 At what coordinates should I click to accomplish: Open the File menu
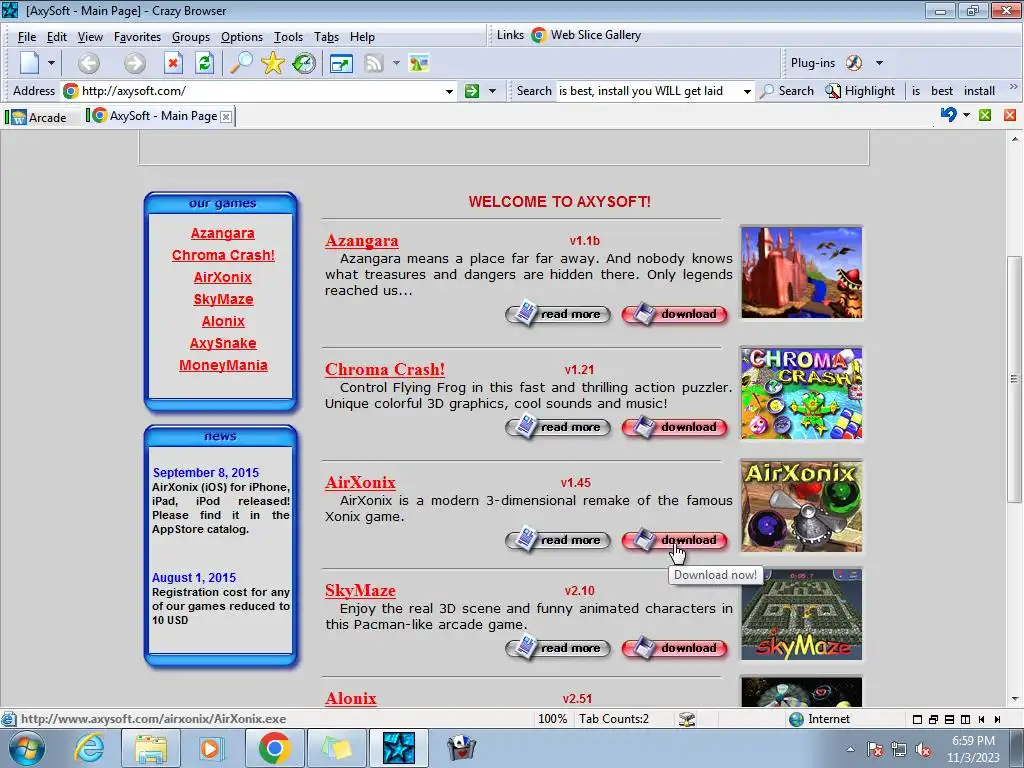coord(27,37)
